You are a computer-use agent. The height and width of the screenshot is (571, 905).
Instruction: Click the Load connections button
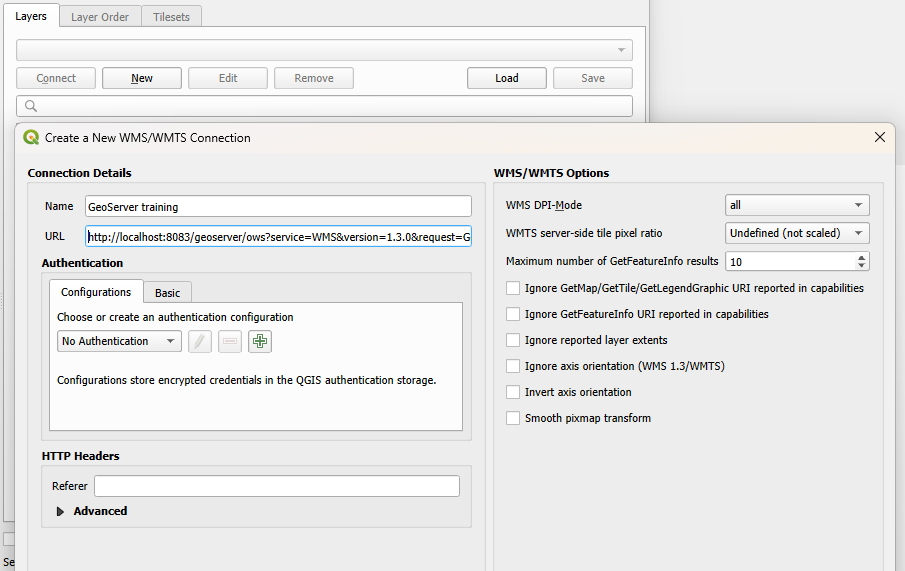pos(507,78)
